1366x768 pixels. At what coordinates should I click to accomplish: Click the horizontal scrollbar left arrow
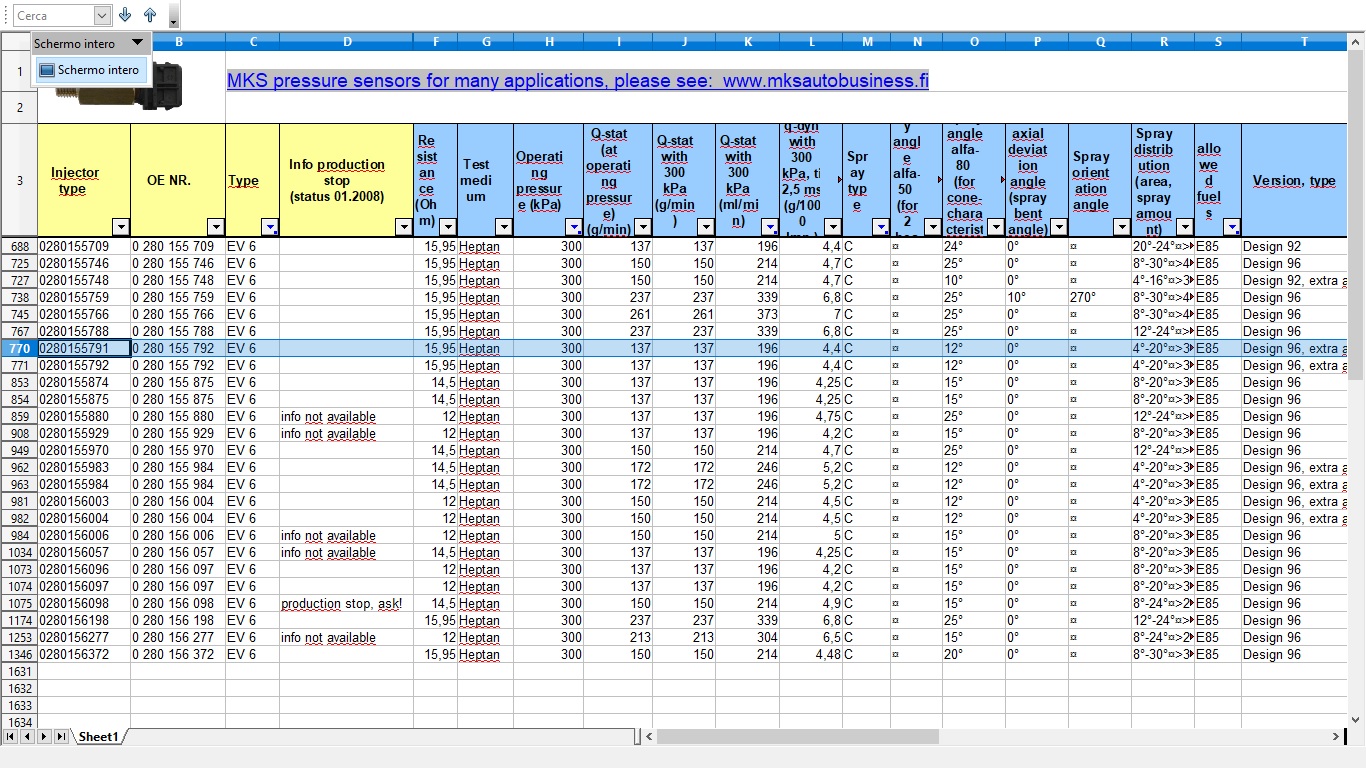(x=649, y=737)
